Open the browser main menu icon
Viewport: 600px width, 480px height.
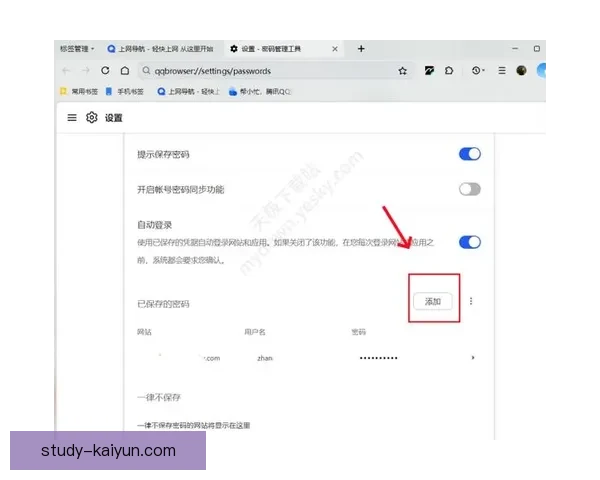(502, 70)
